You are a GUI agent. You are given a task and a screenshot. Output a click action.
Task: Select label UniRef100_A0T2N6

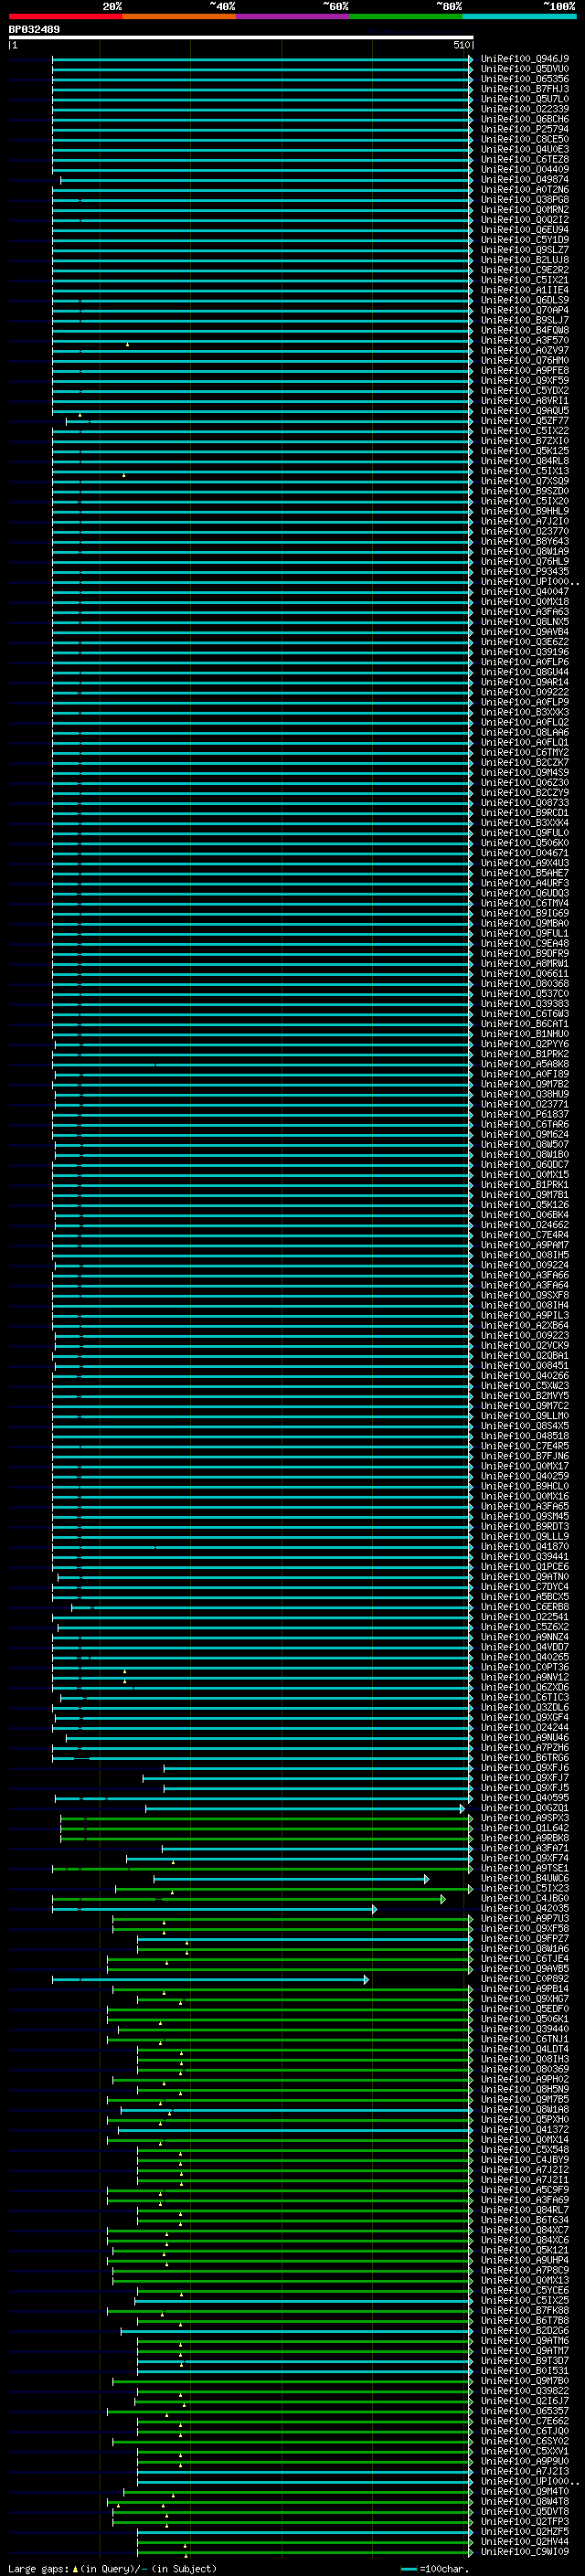tap(525, 189)
